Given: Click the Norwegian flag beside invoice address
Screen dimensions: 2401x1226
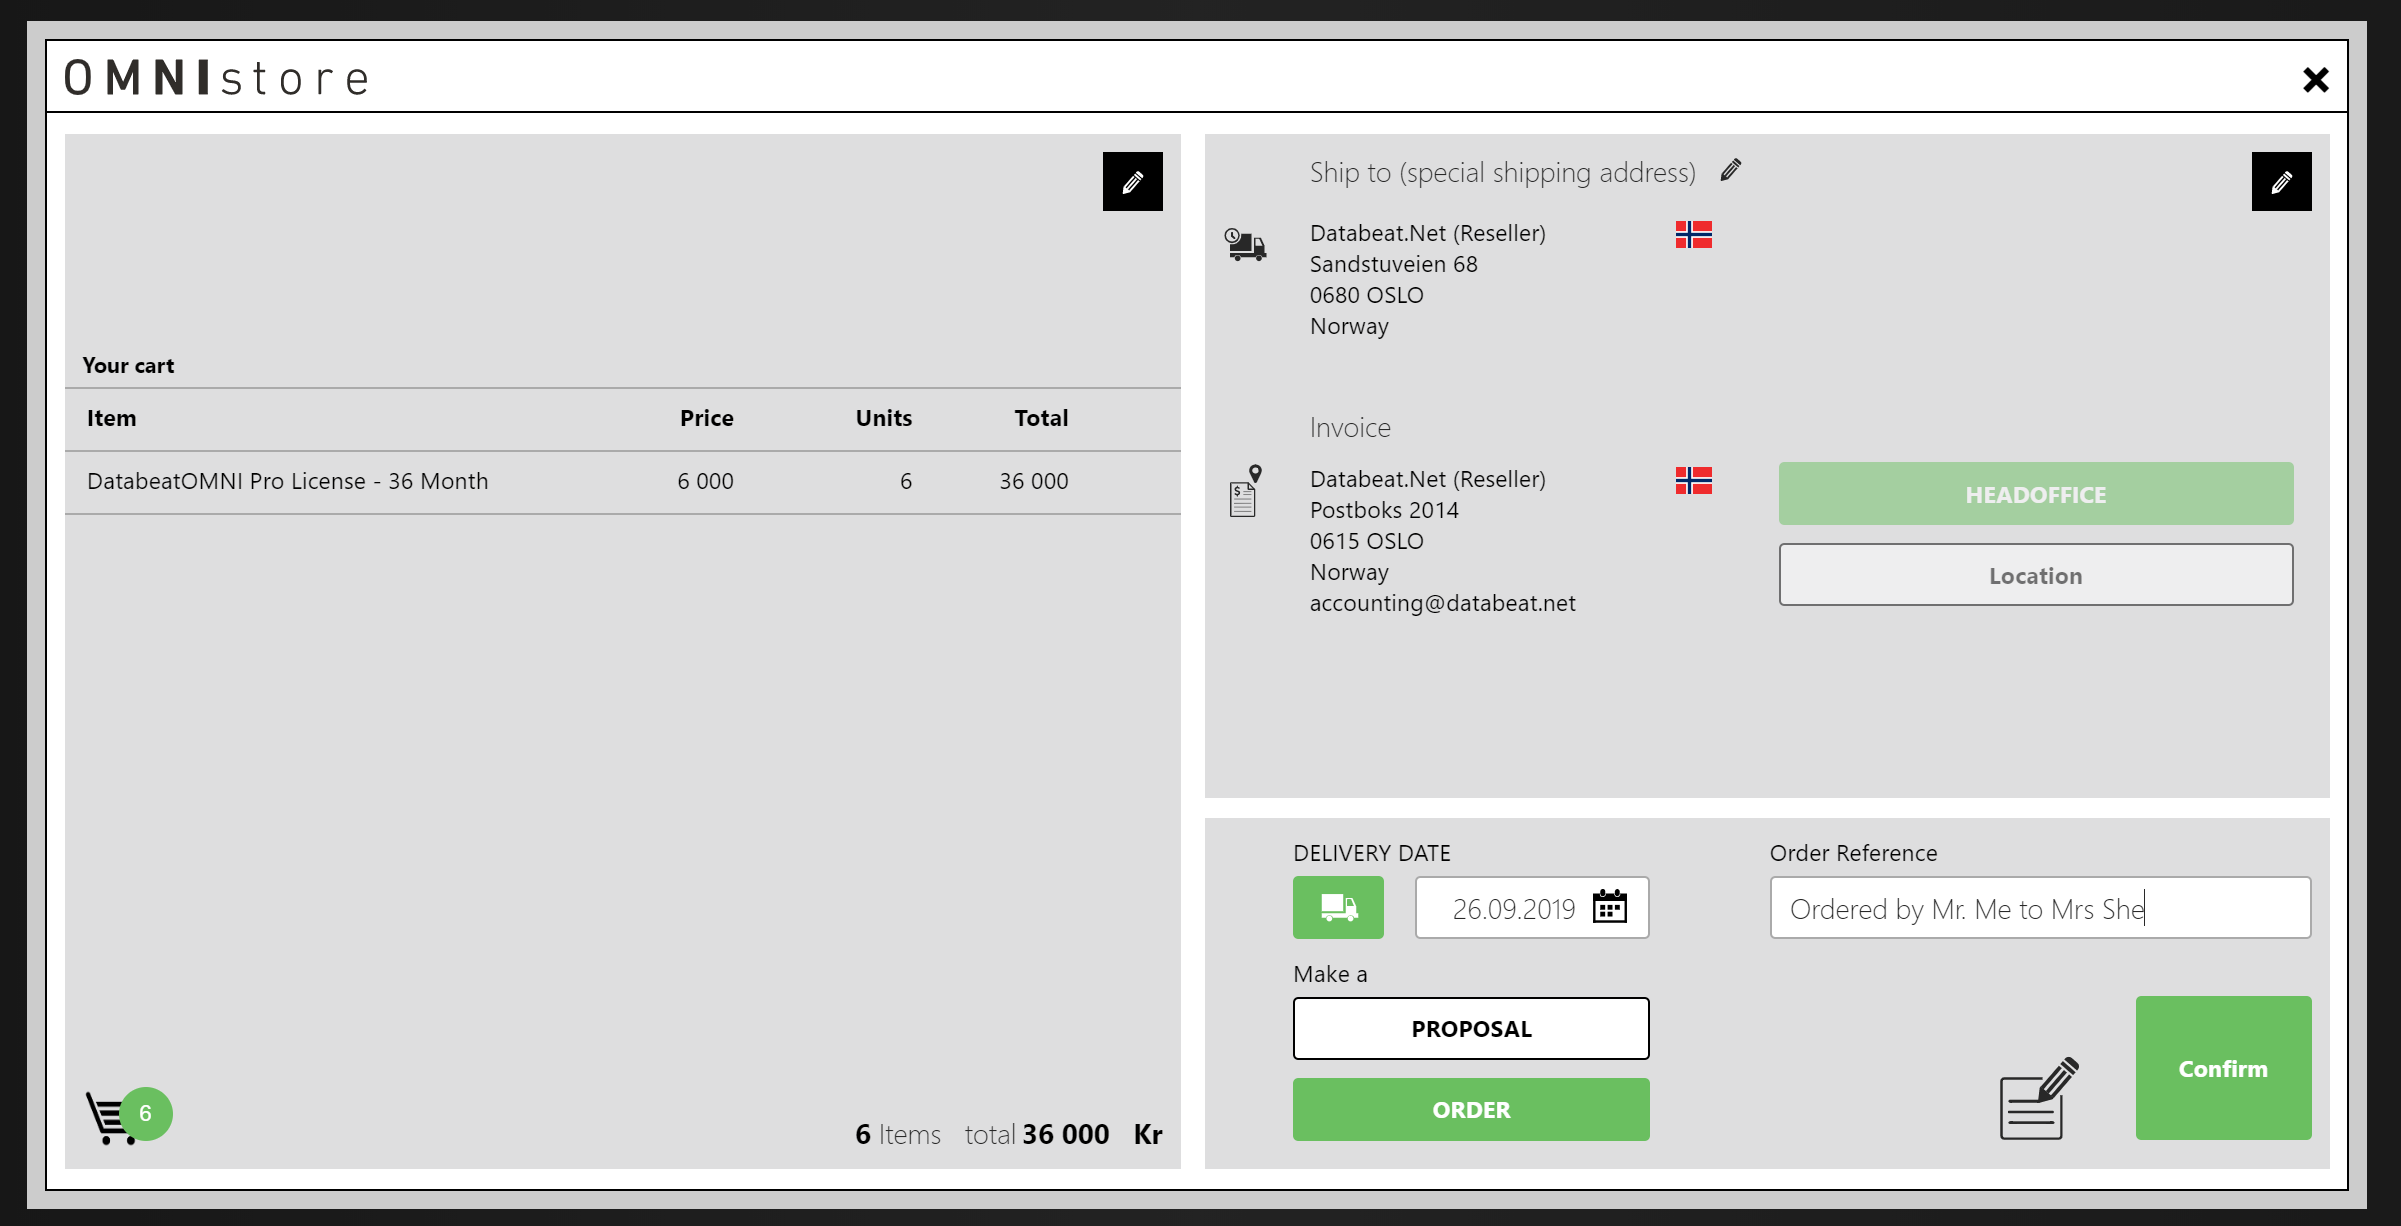Looking at the screenshot, I should click(x=1693, y=481).
